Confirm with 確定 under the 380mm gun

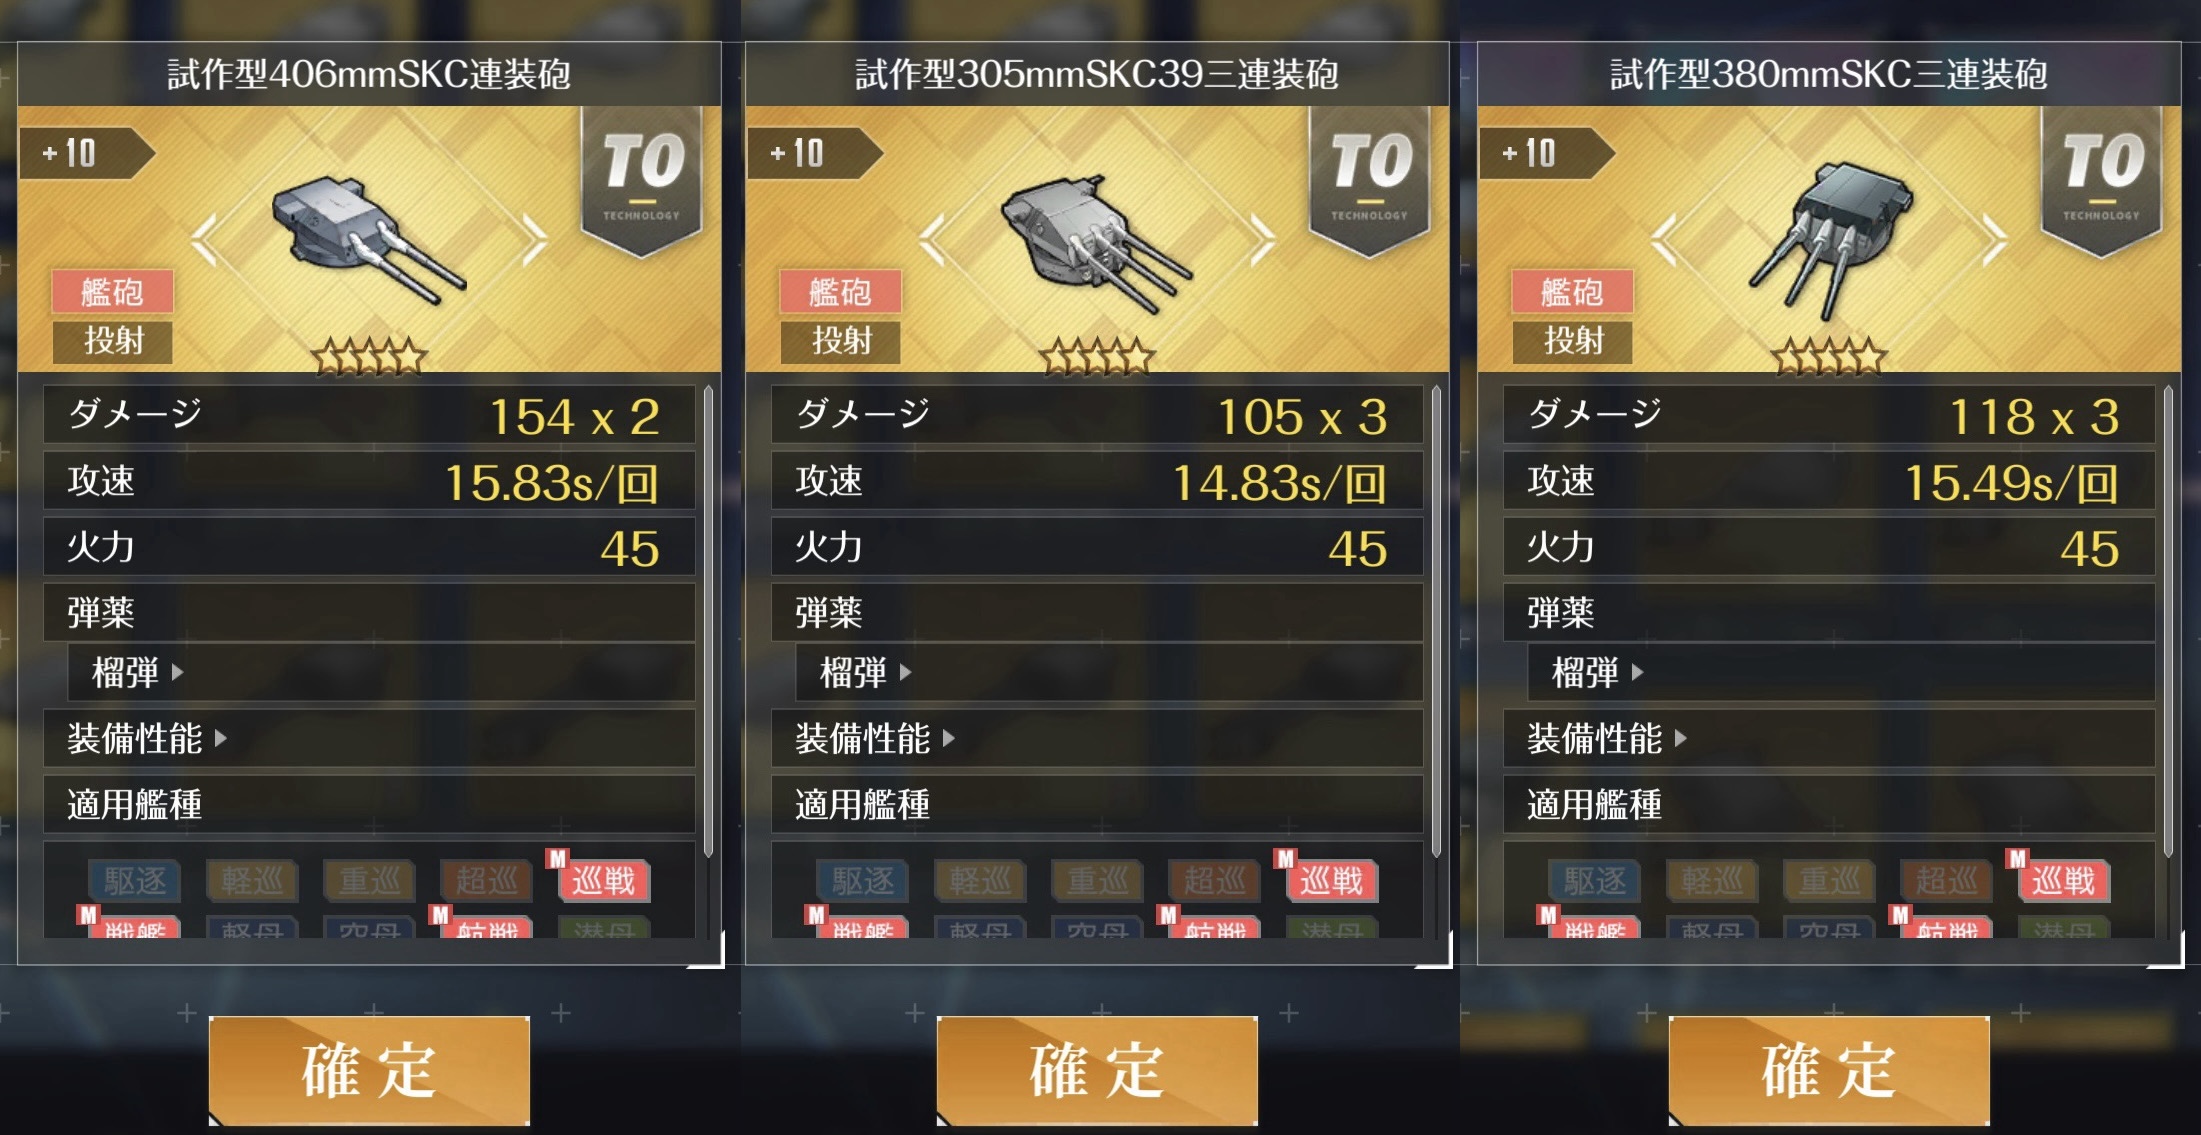1829,1071
